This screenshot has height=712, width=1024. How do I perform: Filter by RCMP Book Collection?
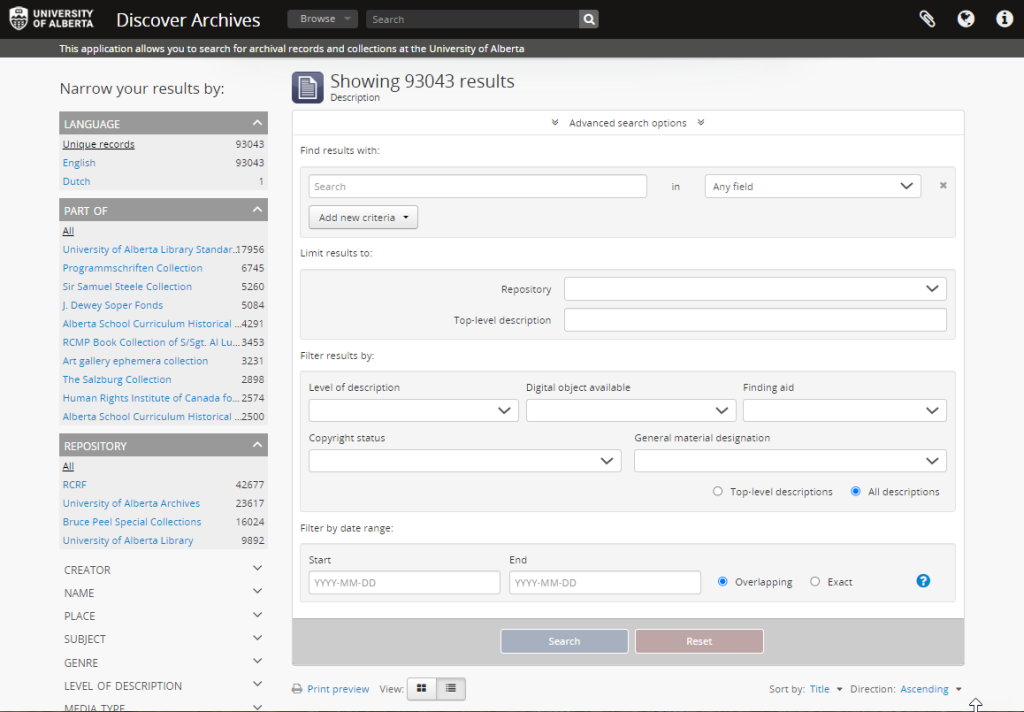coord(151,342)
